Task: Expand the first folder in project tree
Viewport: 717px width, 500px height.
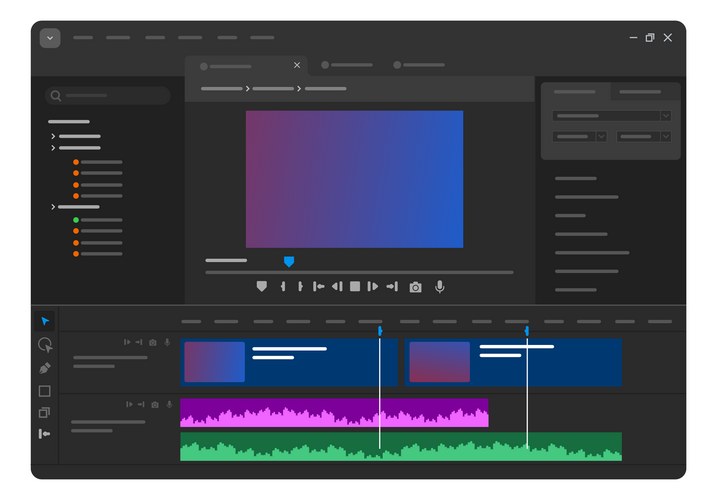Action: click(53, 136)
